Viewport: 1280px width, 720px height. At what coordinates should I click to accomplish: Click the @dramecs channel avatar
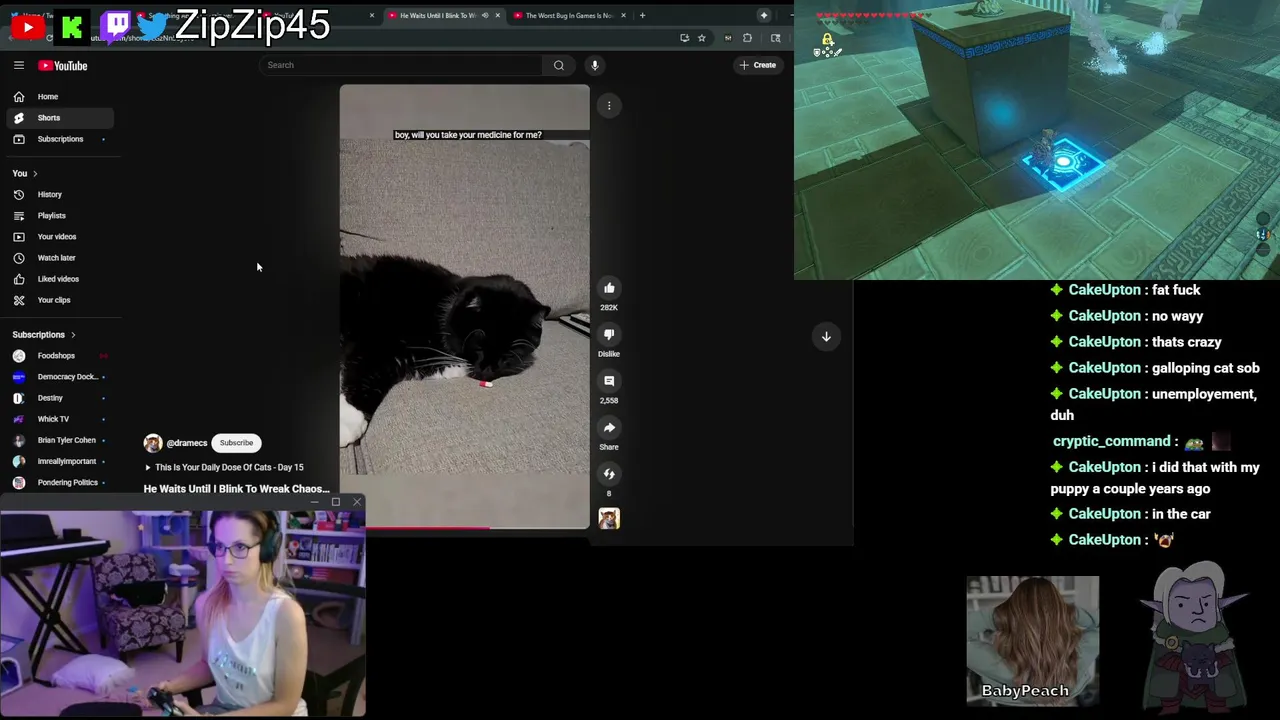(153, 443)
